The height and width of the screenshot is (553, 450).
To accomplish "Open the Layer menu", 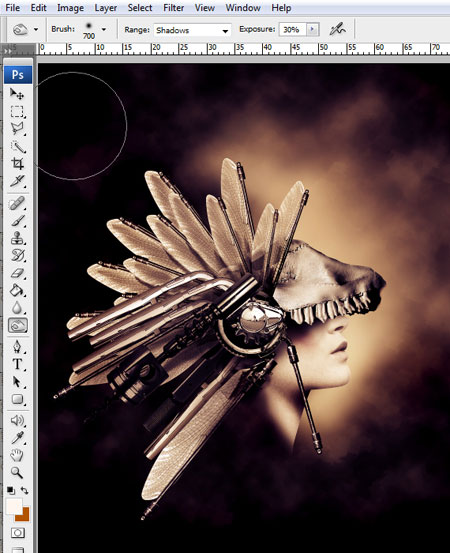I will 105,7.
